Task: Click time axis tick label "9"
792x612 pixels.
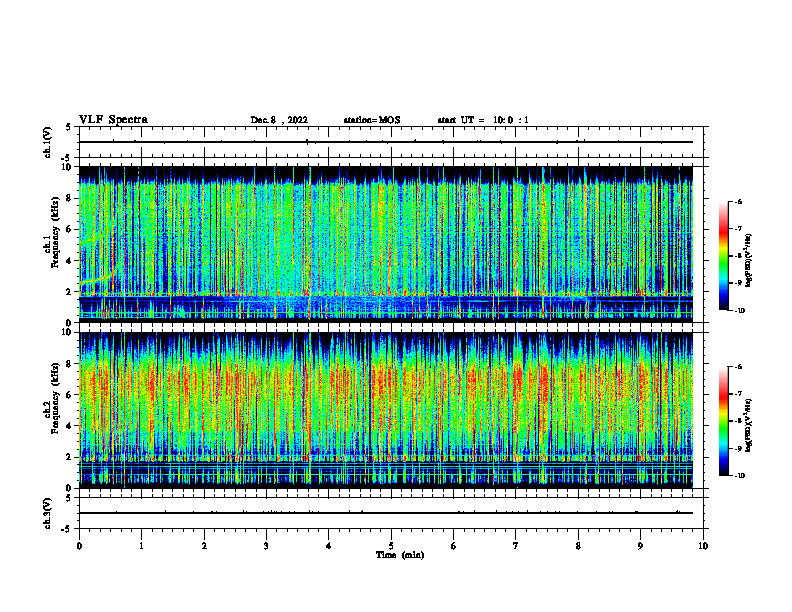Action: (640, 546)
